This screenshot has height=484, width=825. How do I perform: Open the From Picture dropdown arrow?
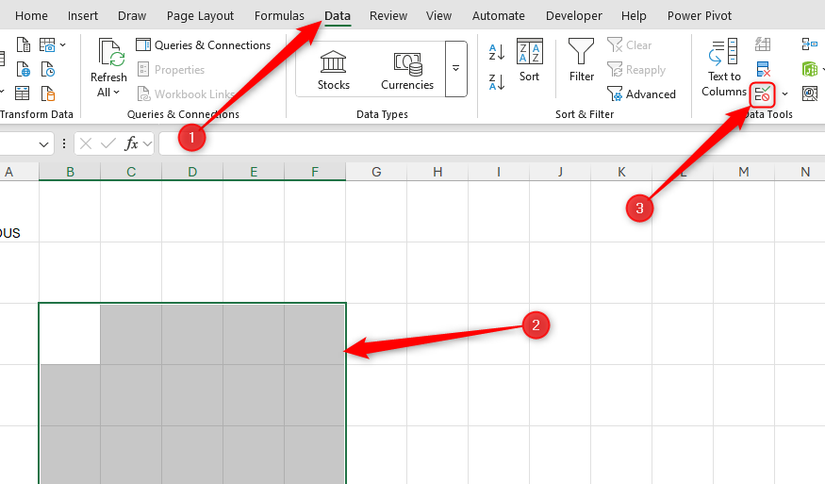click(x=63, y=45)
